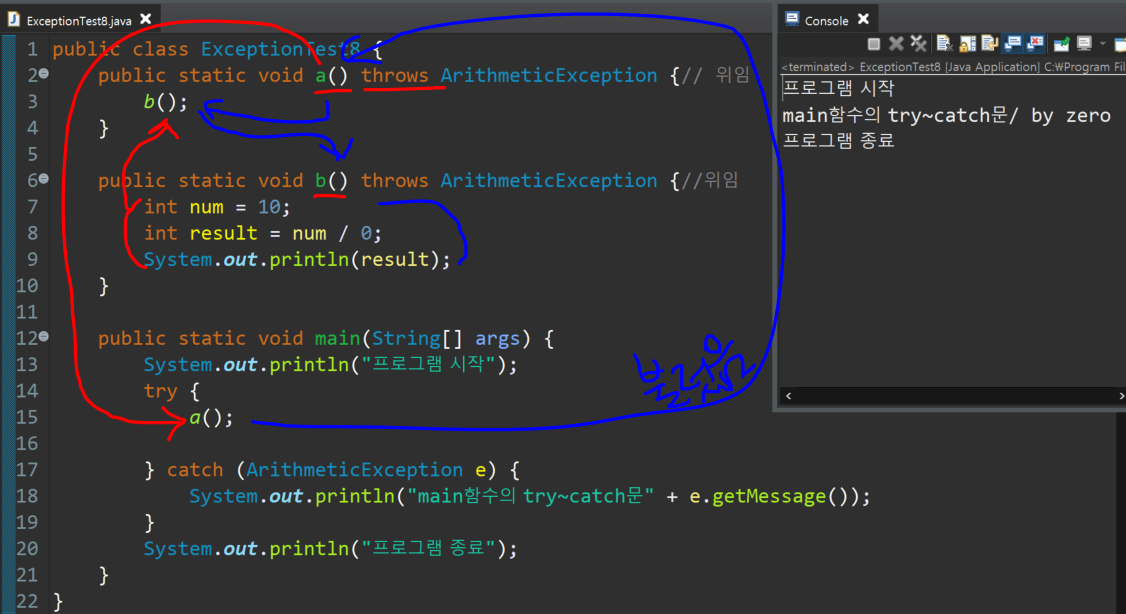Image resolution: width=1126 pixels, height=614 pixels.
Task: Click the "main함수의 try~catch문" string literal
Action: 531,496
